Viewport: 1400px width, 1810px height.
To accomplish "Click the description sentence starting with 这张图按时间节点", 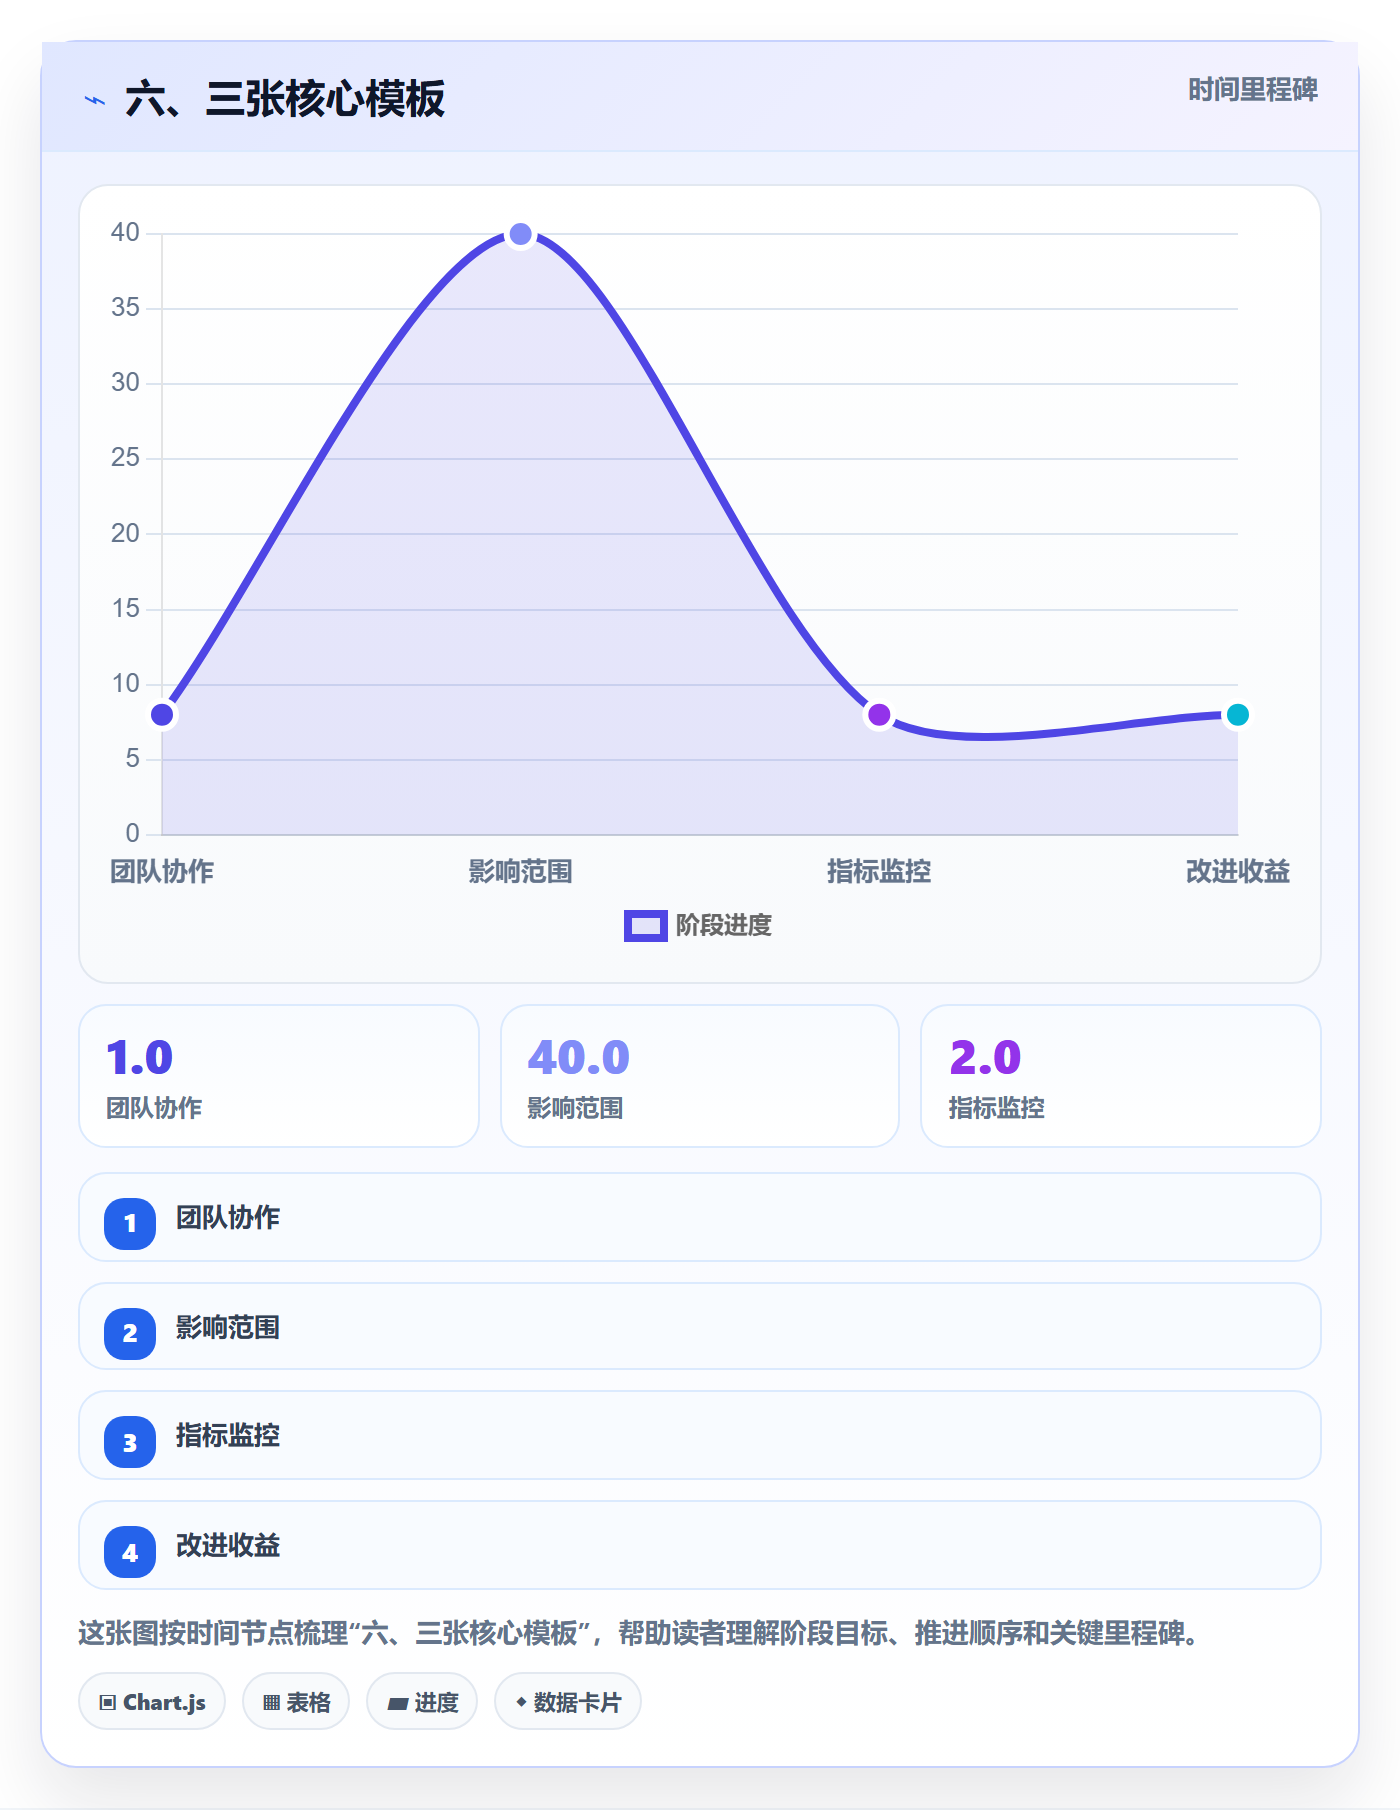I will [639, 1634].
